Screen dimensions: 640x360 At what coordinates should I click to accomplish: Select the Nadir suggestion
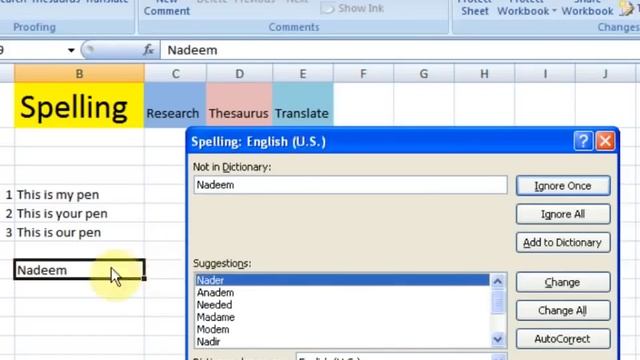pos(342,342)
